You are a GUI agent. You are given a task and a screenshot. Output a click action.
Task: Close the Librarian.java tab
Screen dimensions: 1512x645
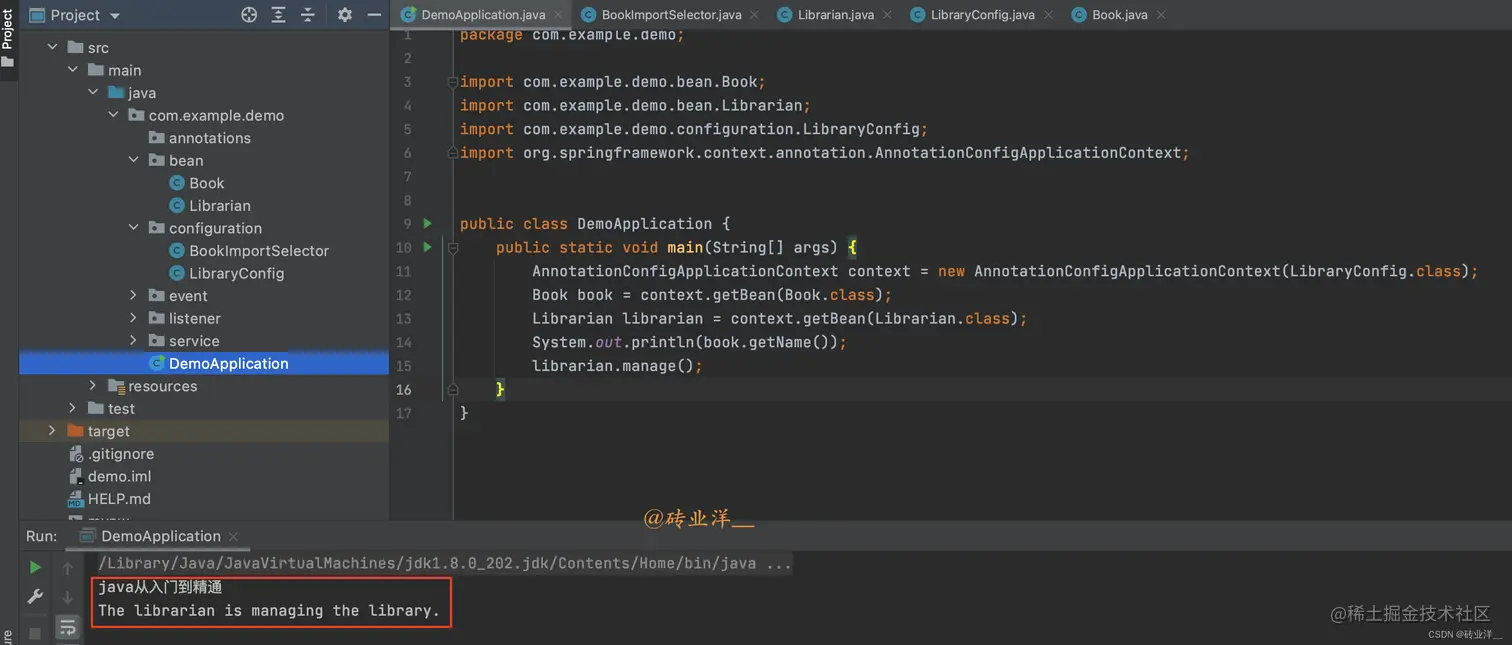coord(886,15)
